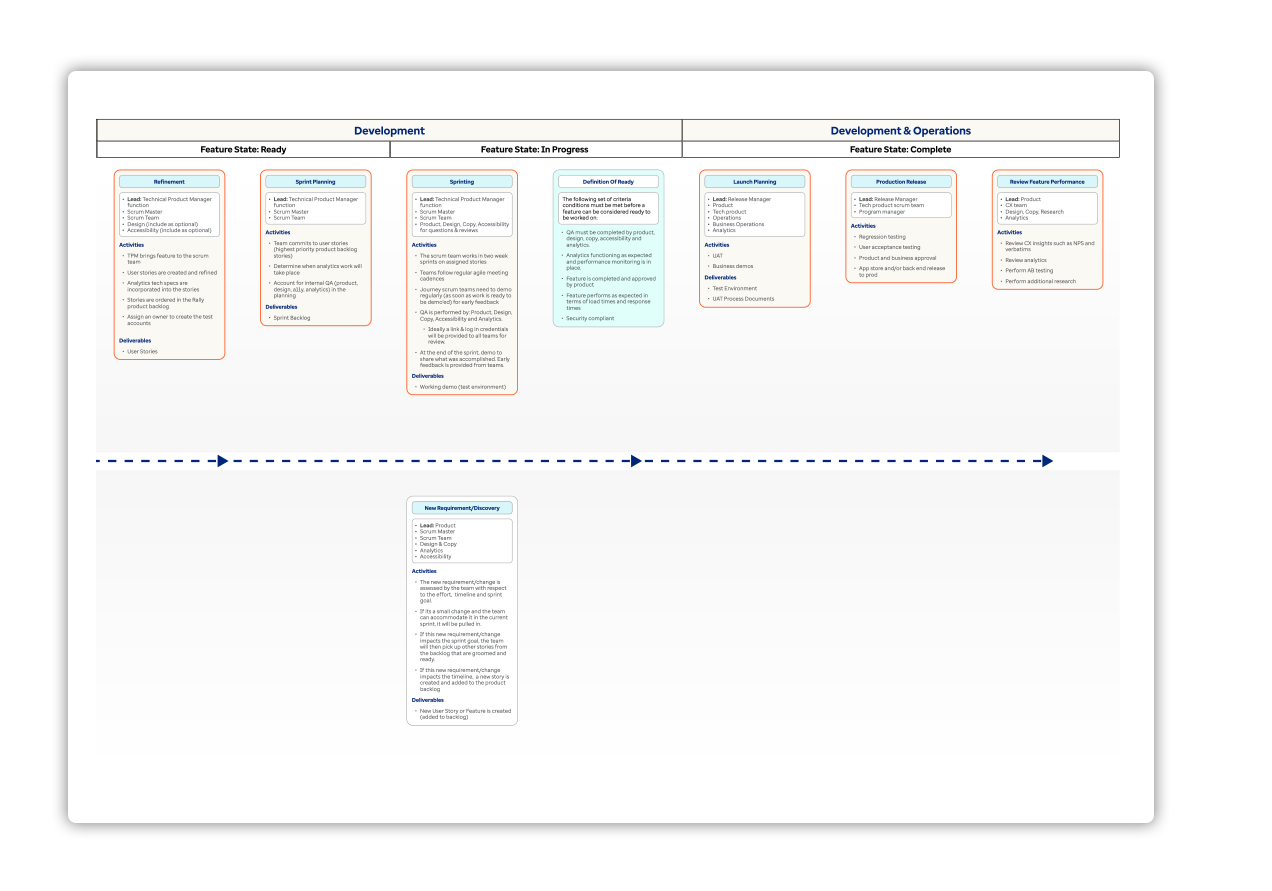Click "Business Operations" in Launch Planning
This screenshot has width=1272, height=891.
coord(738,224)
